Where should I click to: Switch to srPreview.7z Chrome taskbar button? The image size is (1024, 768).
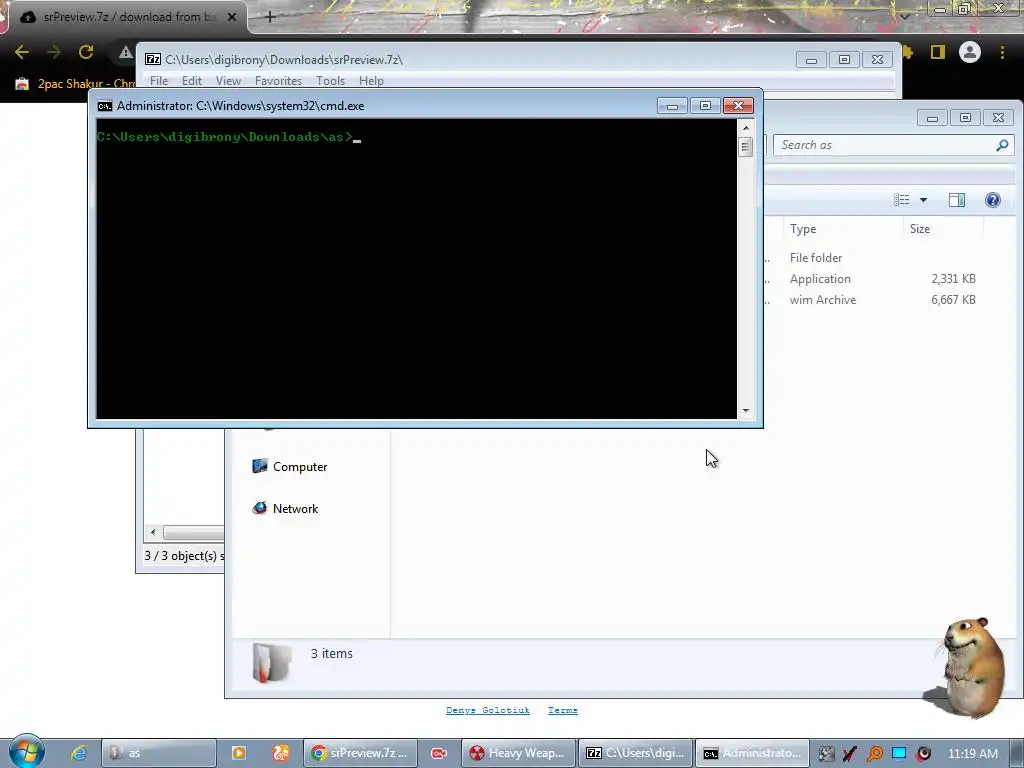[x=359, y=753]
